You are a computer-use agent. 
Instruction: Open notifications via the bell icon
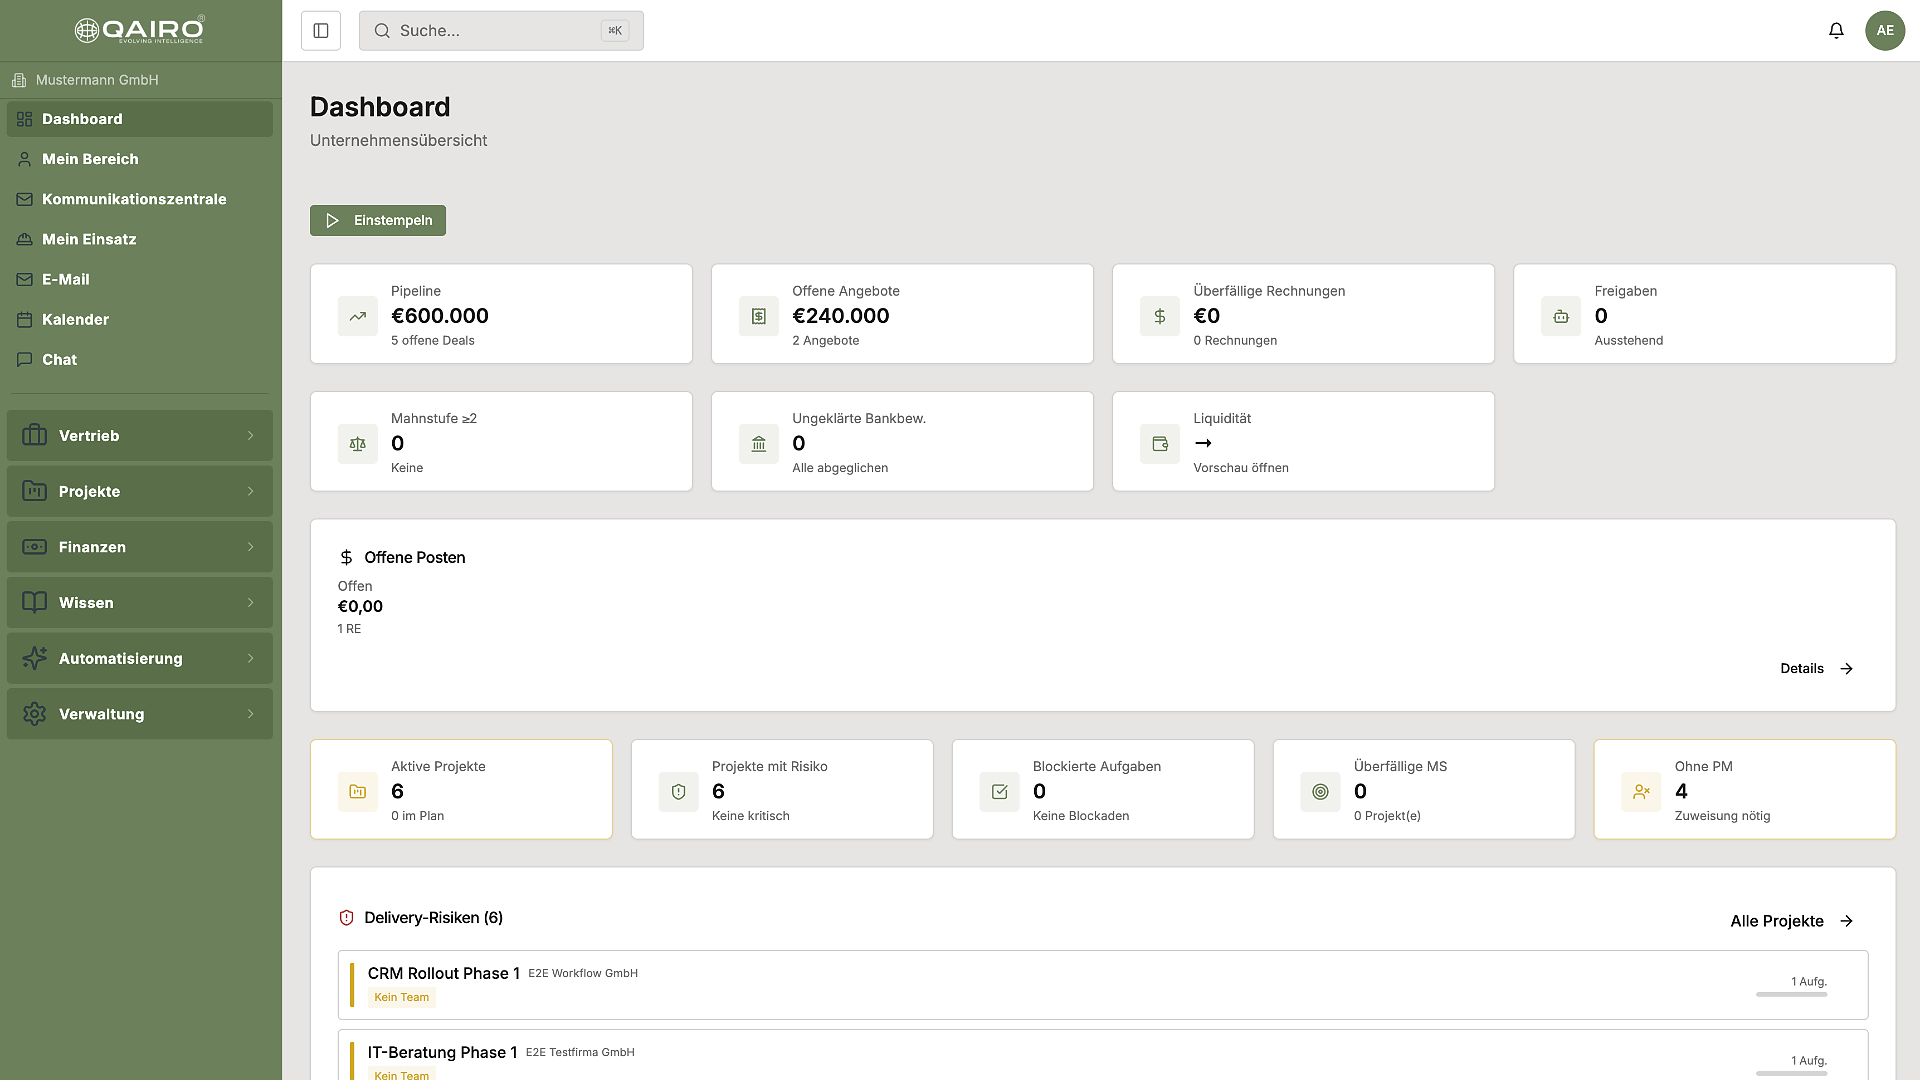click(x=1836, y=30)
